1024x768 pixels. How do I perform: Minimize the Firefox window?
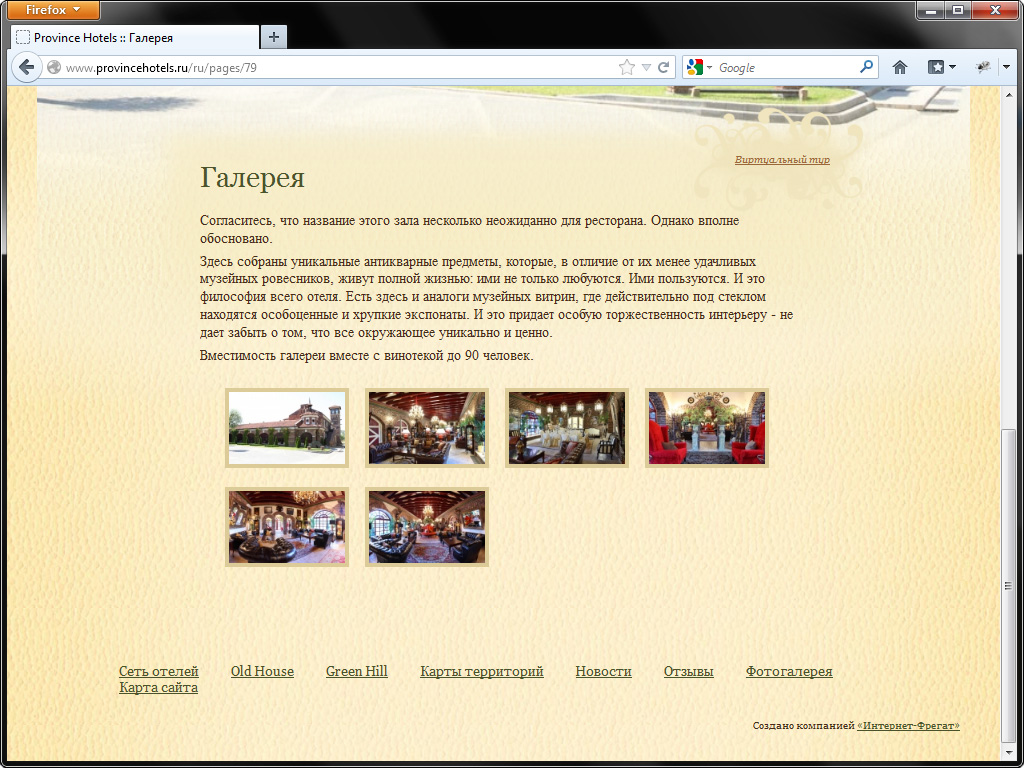(931, 10)
